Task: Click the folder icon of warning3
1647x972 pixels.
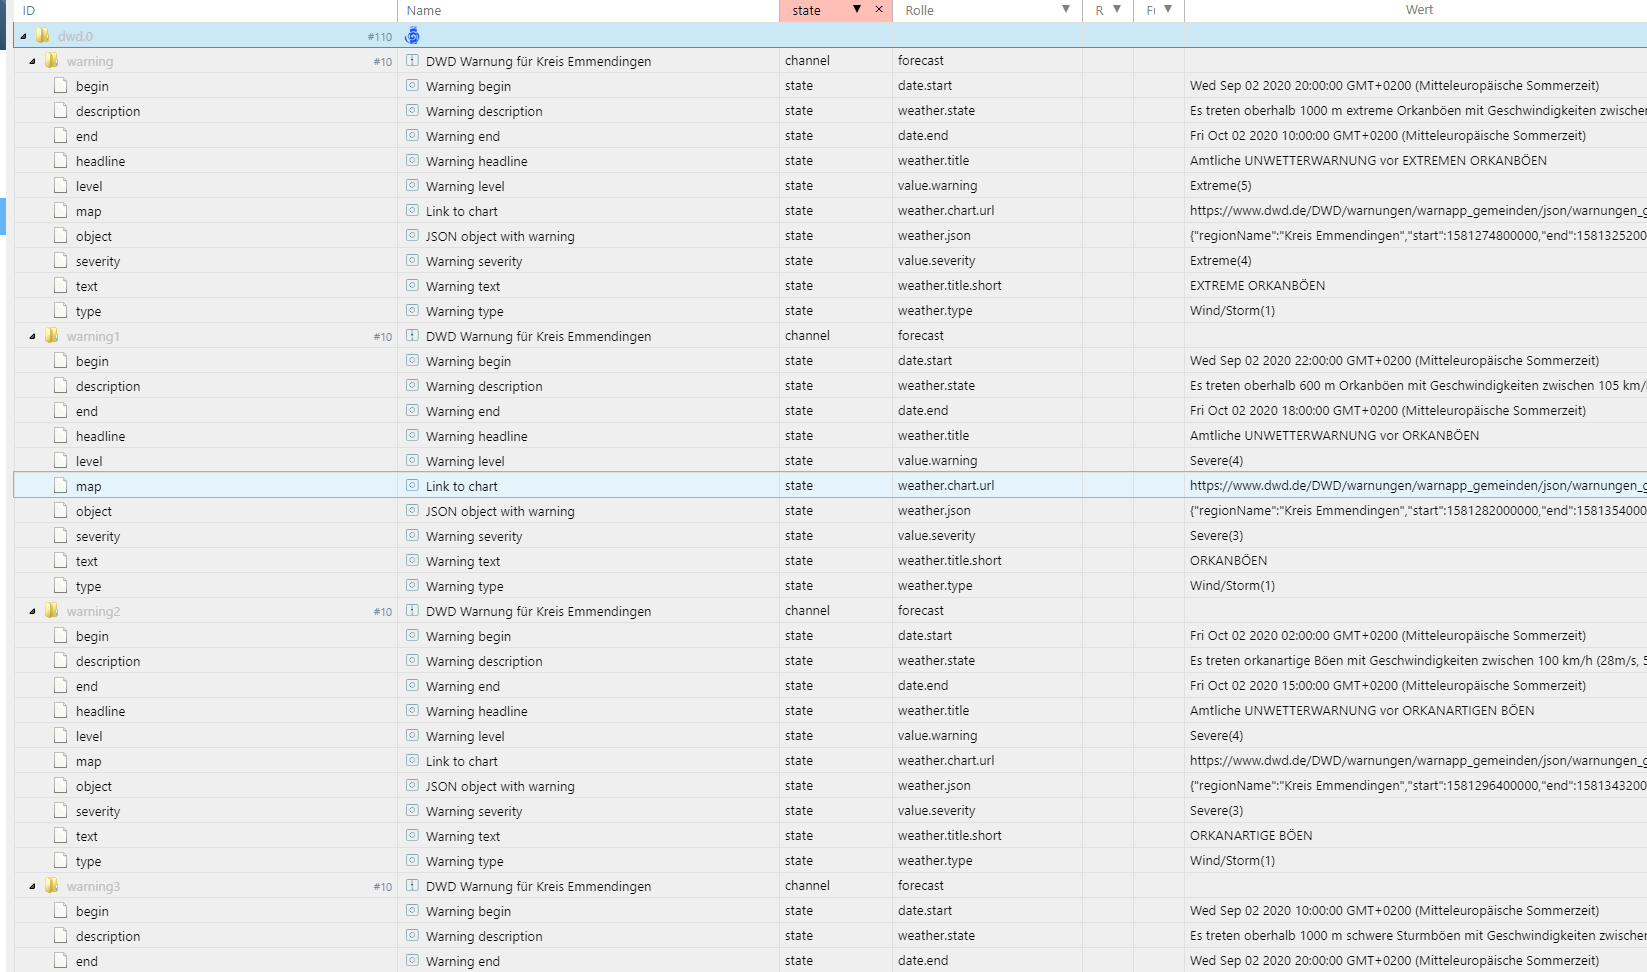Action: pos(52,886)
